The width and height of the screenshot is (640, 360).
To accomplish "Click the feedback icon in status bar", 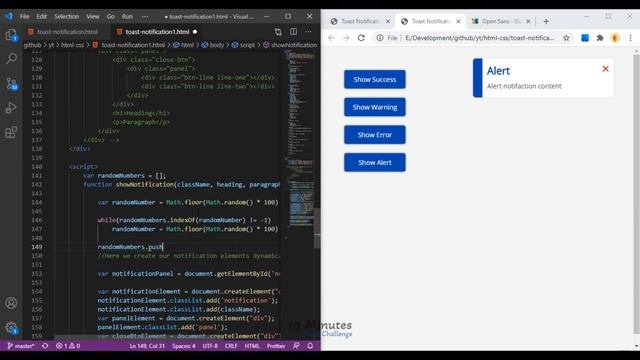I will 296,346.
